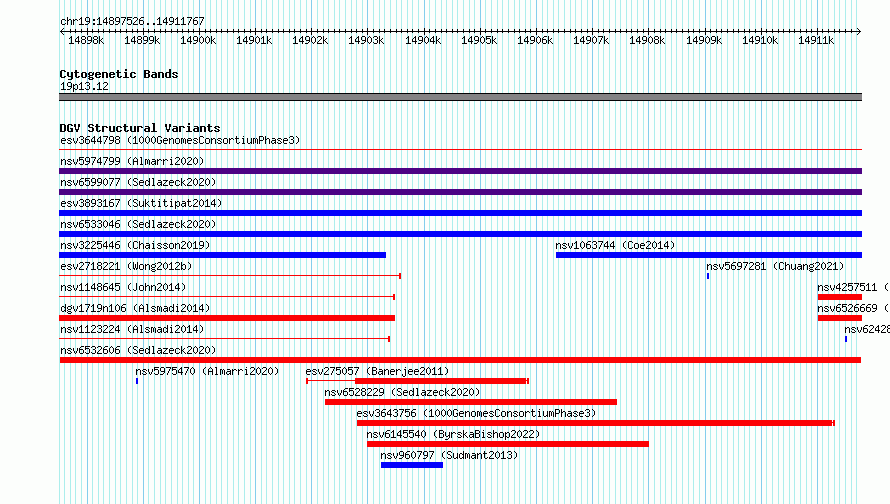Click the esv3643756 long red bar
The image size is (890, 504).
pyautogui.click(x=595, y=423)
